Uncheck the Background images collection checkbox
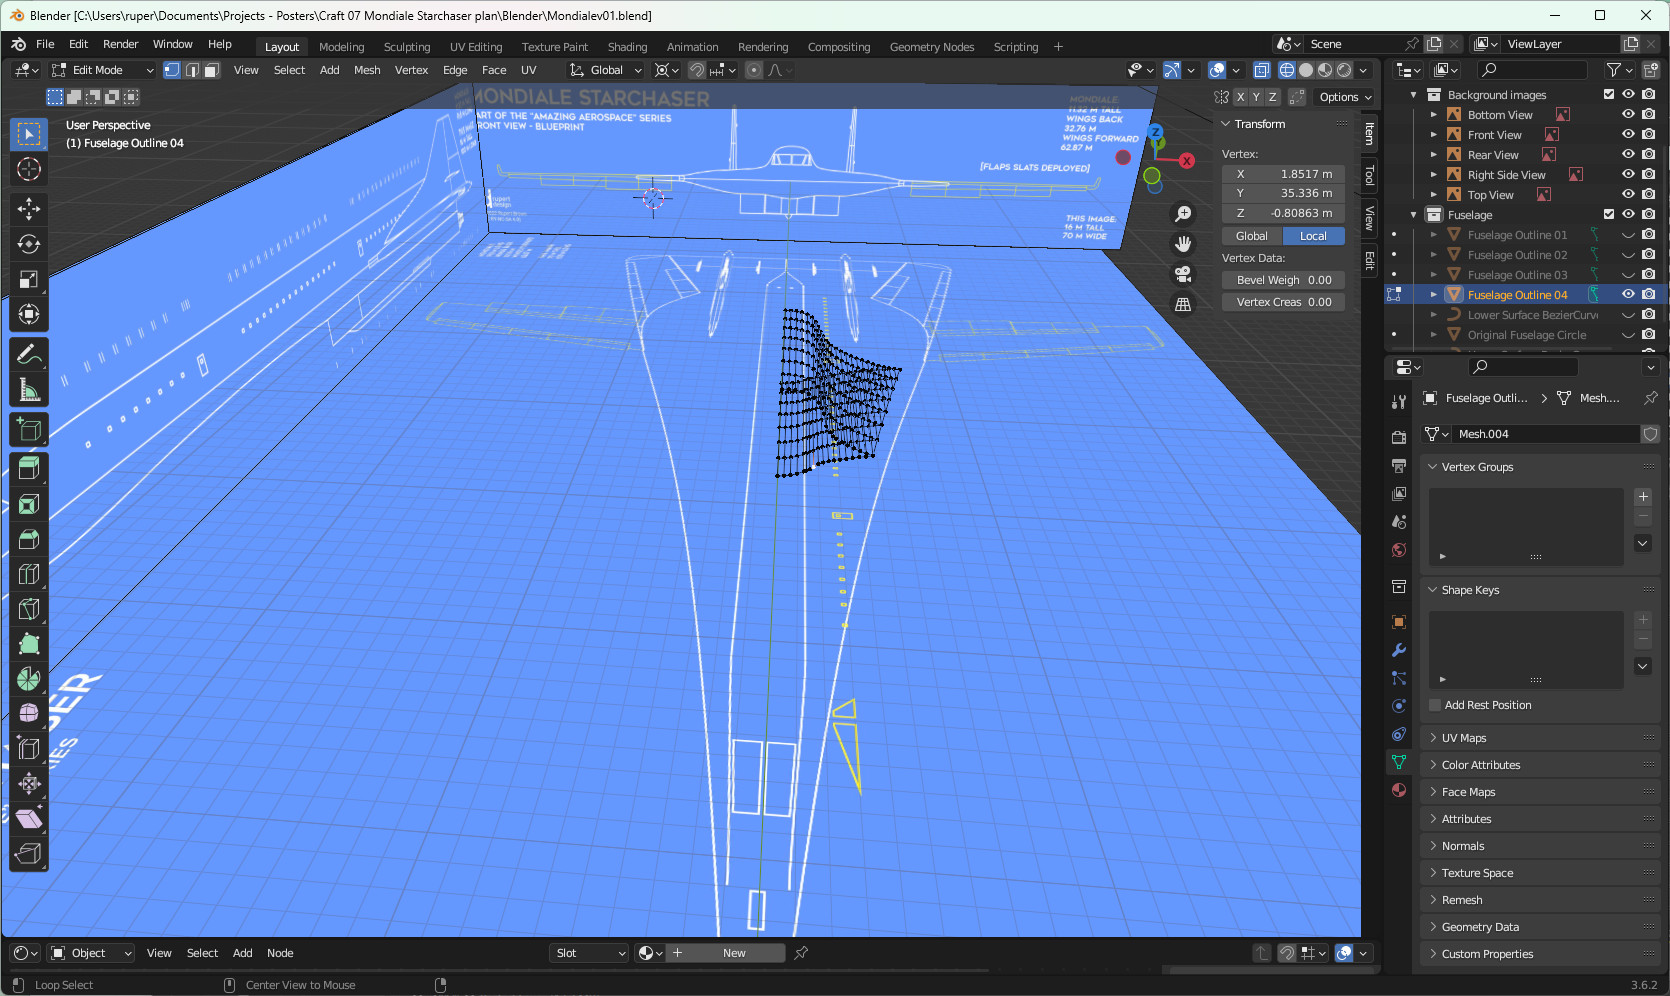The width and height of the screenshot is (1670, 996). coord(1609,94)
